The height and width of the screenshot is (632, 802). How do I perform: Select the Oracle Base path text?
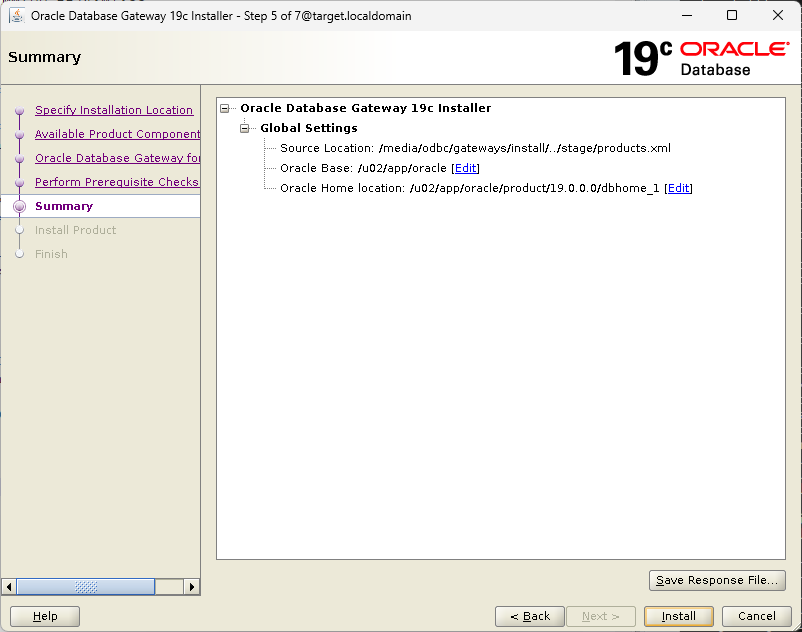[402, 168]
